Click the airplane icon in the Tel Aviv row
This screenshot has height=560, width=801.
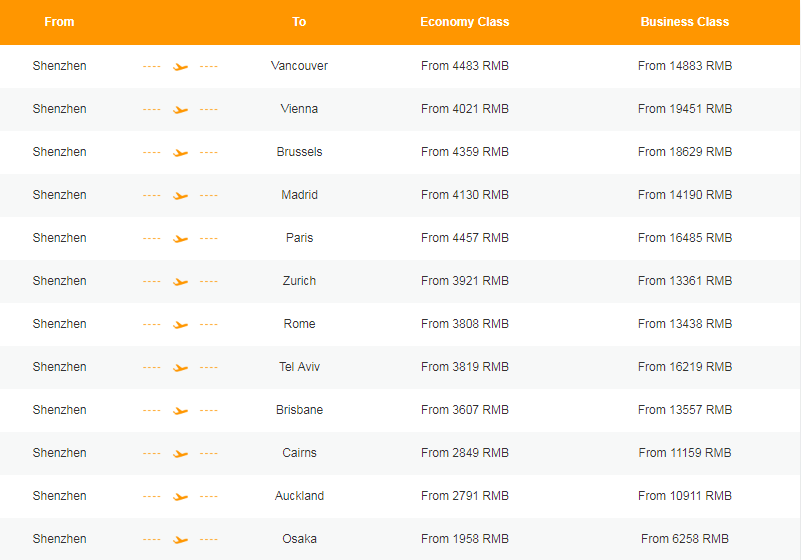pyautogui.click(x=180, y=368)
